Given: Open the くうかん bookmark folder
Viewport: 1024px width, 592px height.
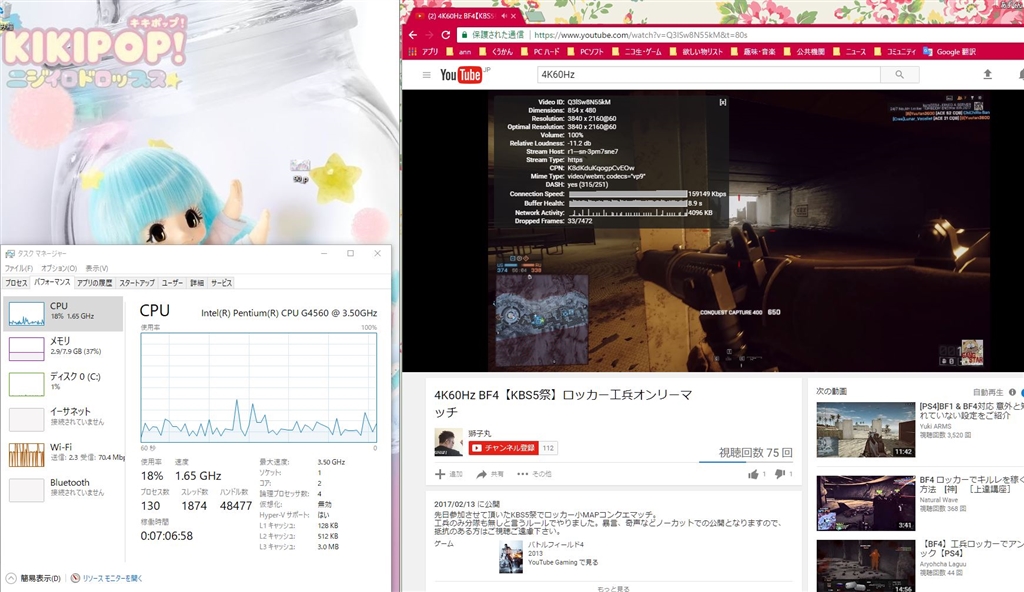Looking at the screenshot, I should coord(497,52).
